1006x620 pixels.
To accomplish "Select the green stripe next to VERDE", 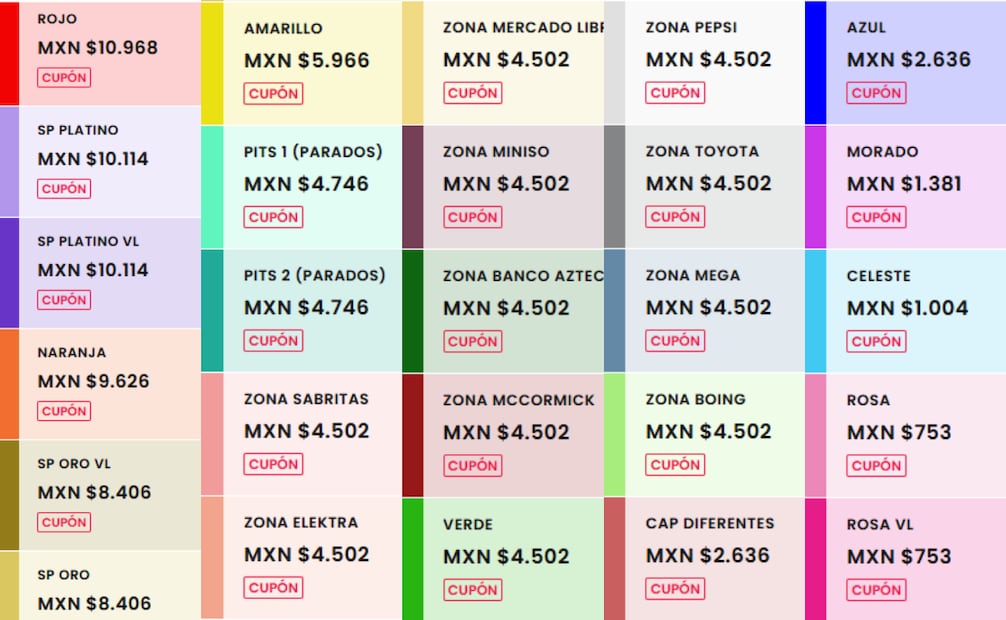I will click(414, 558).
